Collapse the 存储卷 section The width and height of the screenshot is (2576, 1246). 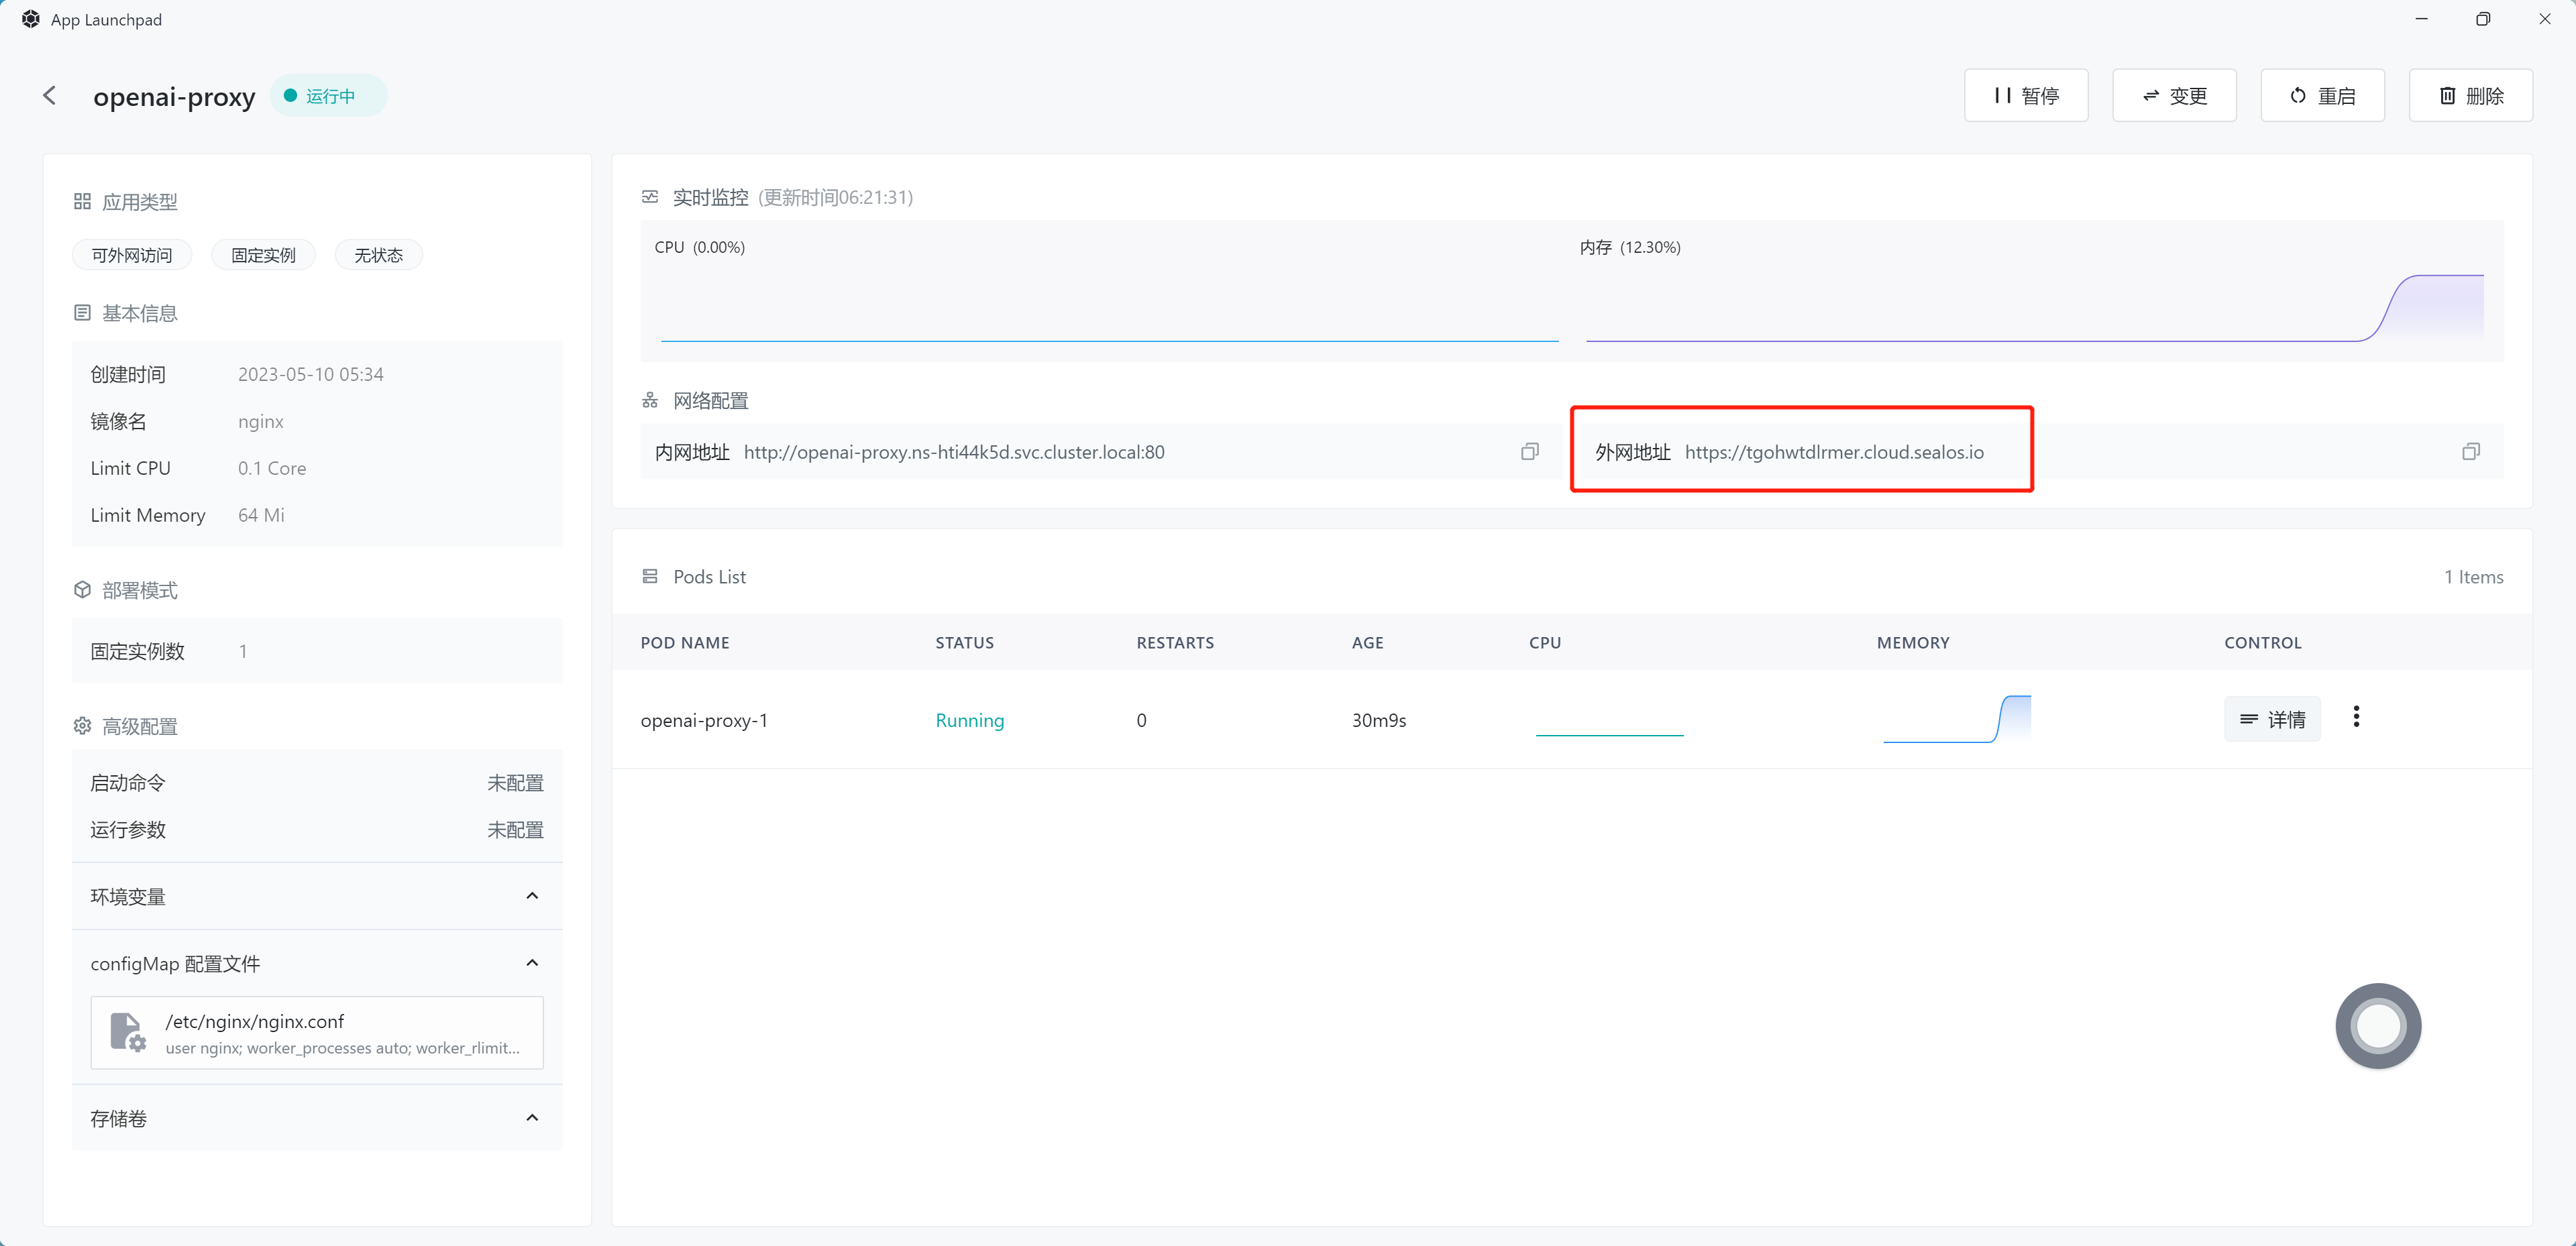pos(532,1118)
